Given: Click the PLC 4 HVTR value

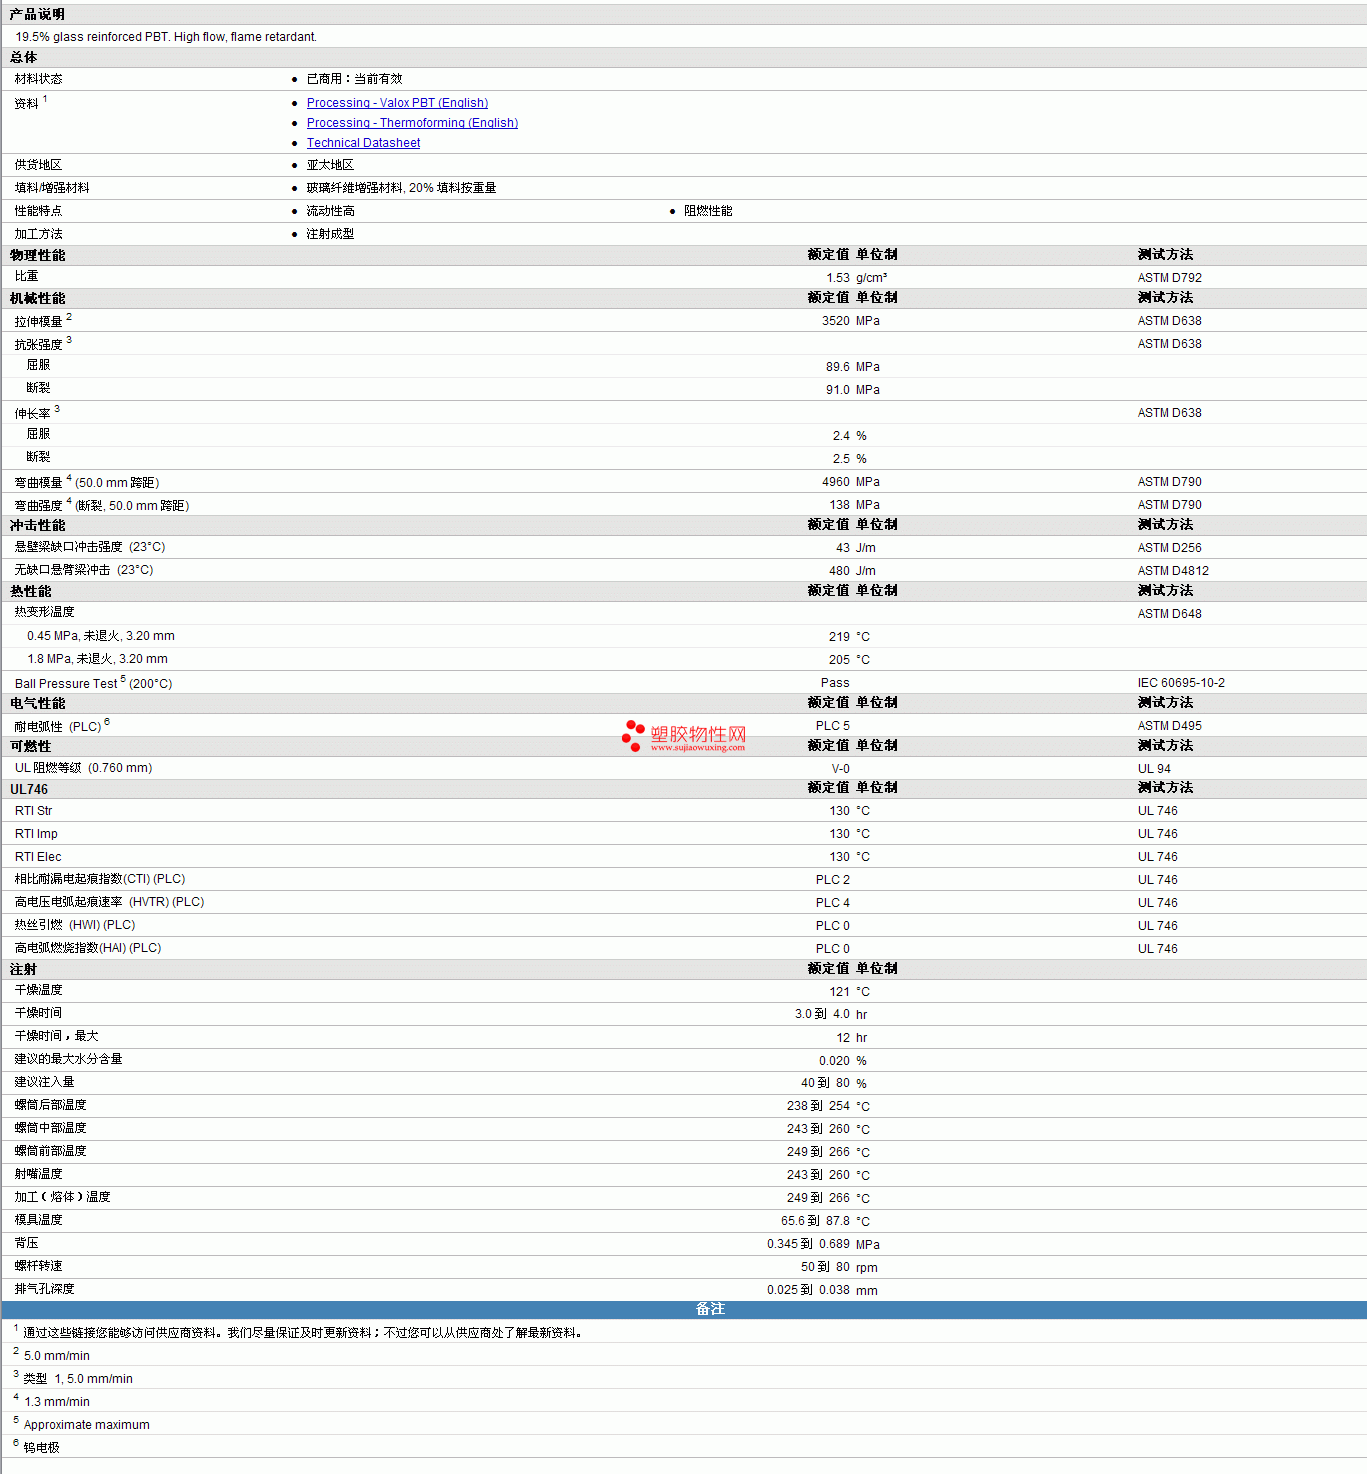Looking at the screenshot, I should pyautogui.click(x=833, y=903).
